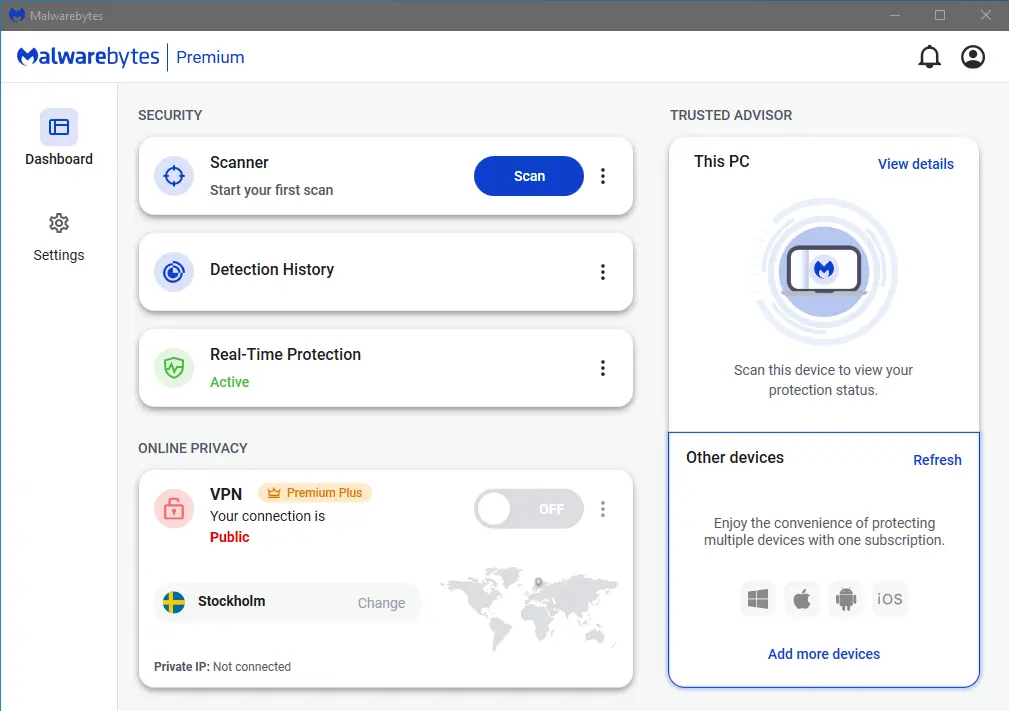The height and width of the screenshot is (711, 1009).
Task: Change the VPN server location
Action: tap(382, 603)
